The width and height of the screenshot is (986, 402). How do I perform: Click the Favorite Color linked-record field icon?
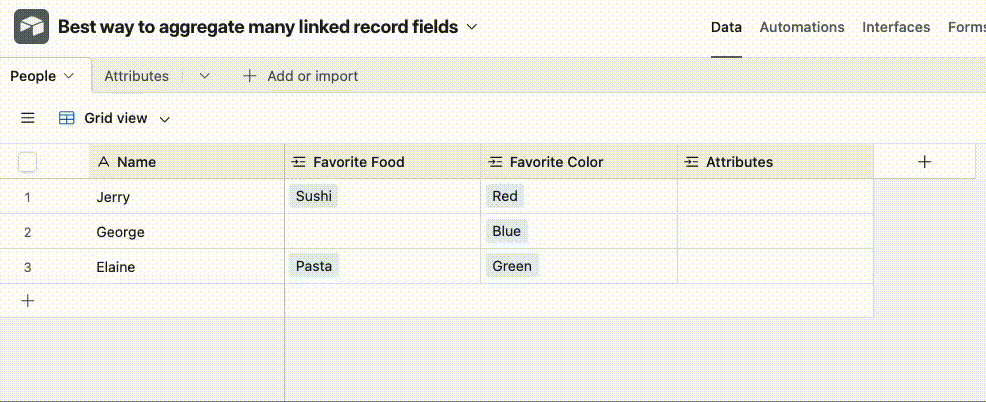[x=495, y=162]
